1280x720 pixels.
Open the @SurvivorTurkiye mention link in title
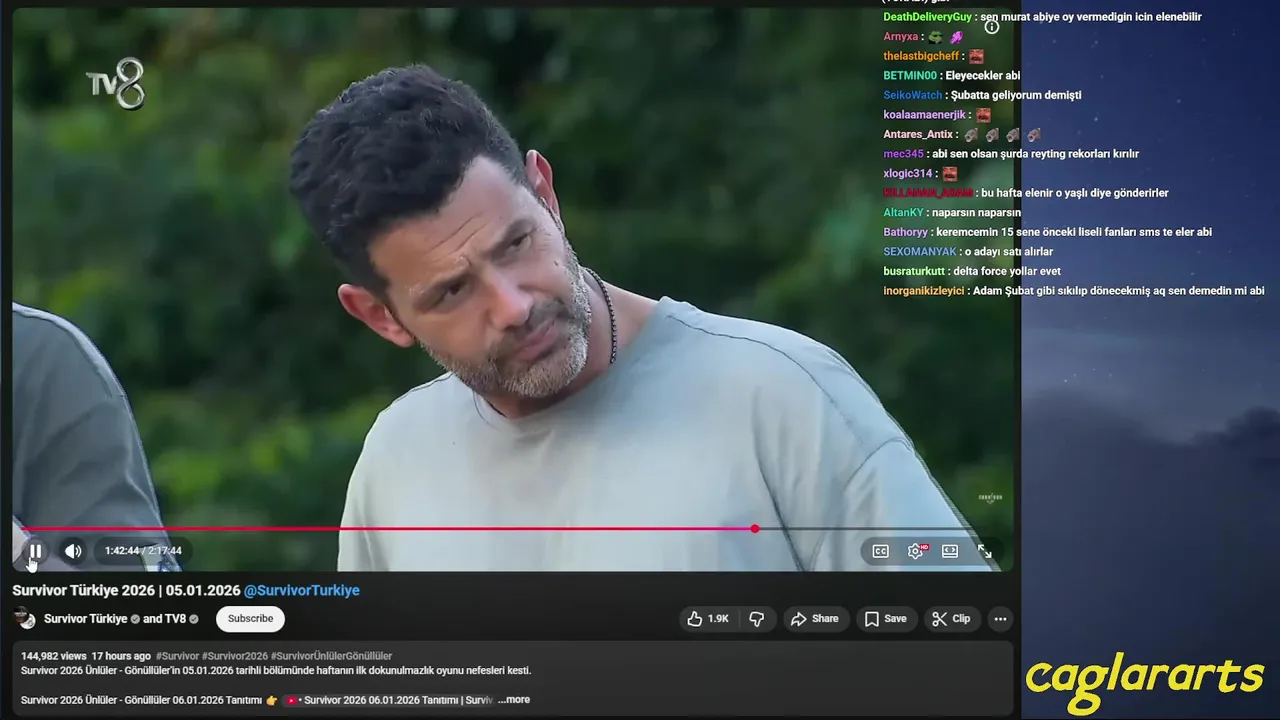click(302, 590)
